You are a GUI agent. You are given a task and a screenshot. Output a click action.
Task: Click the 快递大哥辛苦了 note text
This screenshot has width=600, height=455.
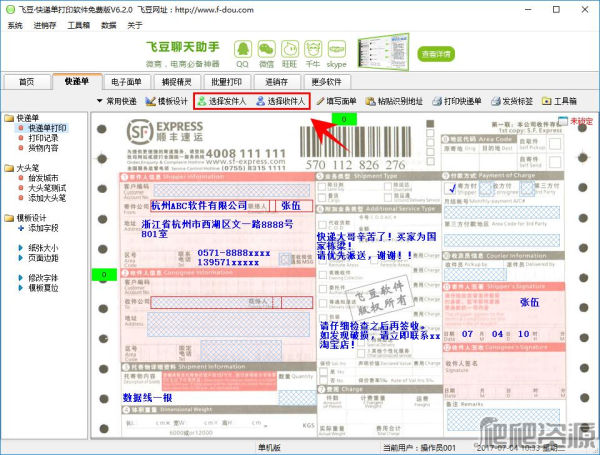tap(377, 246)
